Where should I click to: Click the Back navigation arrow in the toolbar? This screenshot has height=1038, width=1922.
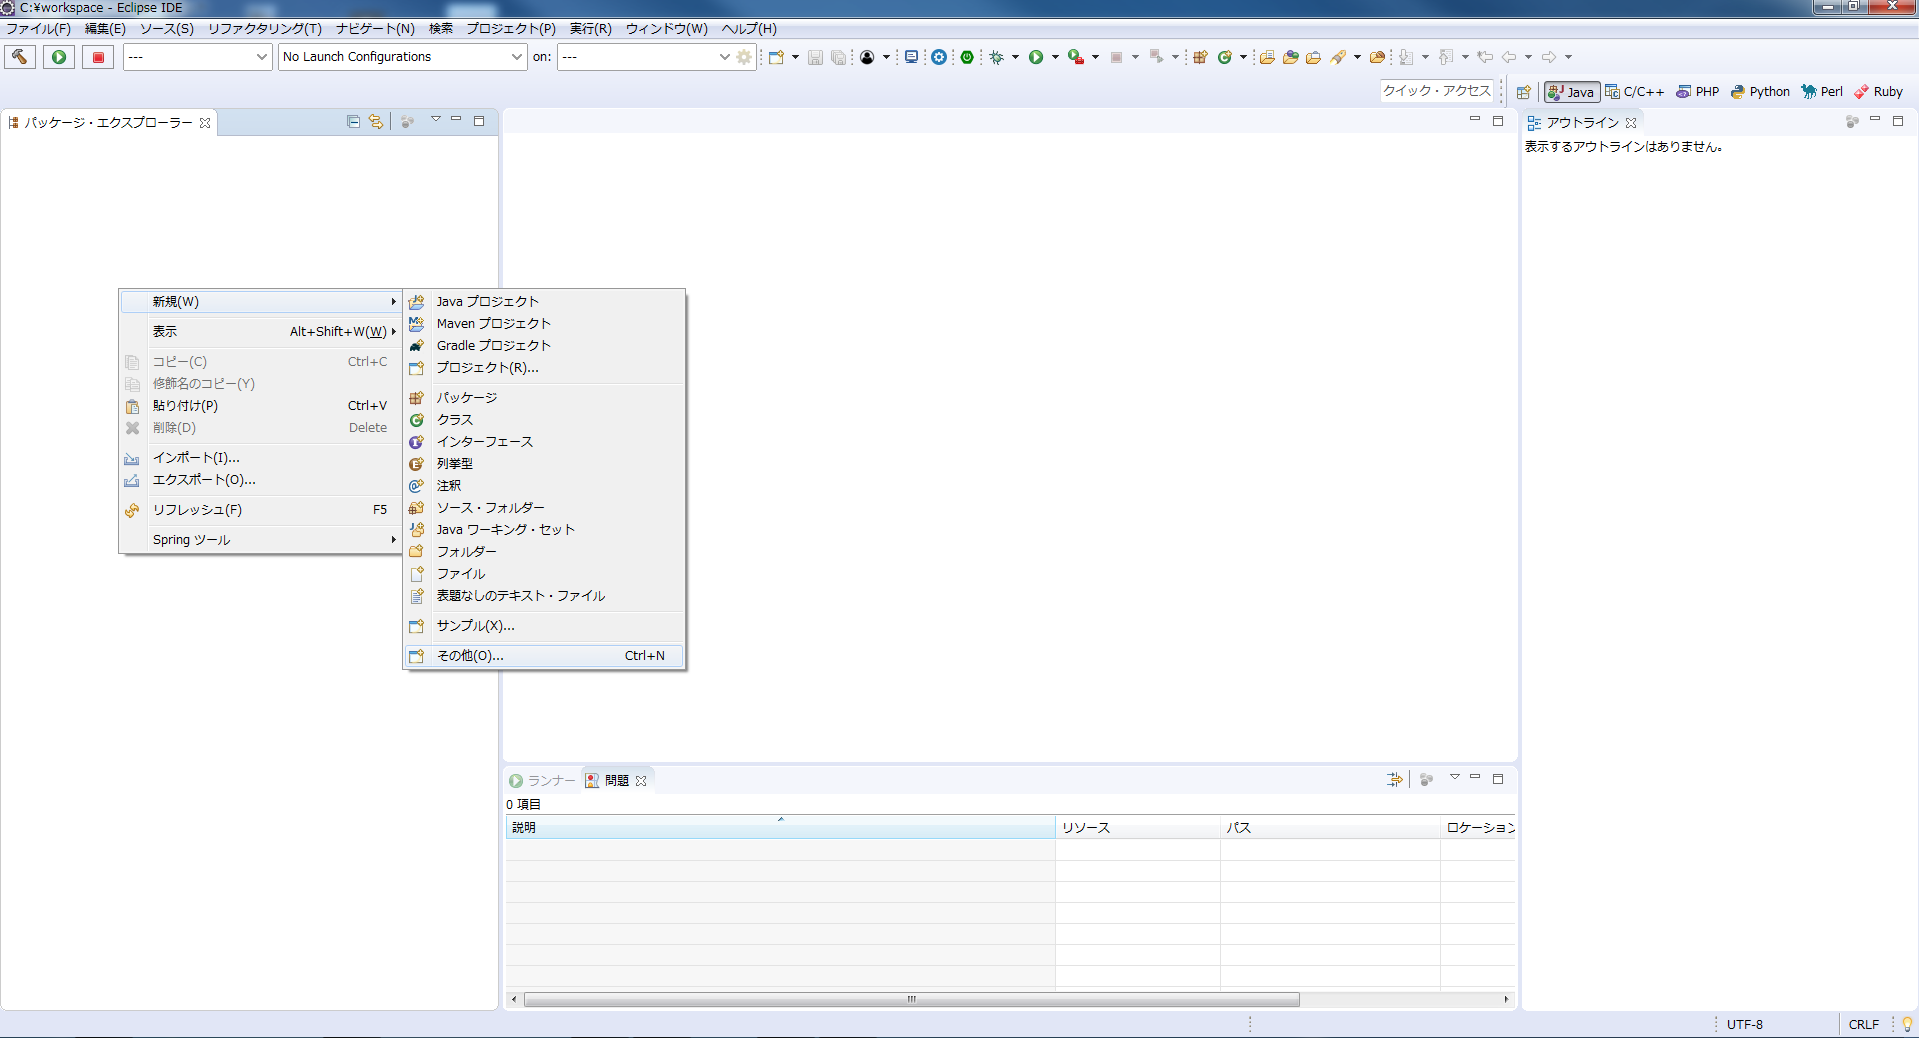click(x=1509, y=57)
